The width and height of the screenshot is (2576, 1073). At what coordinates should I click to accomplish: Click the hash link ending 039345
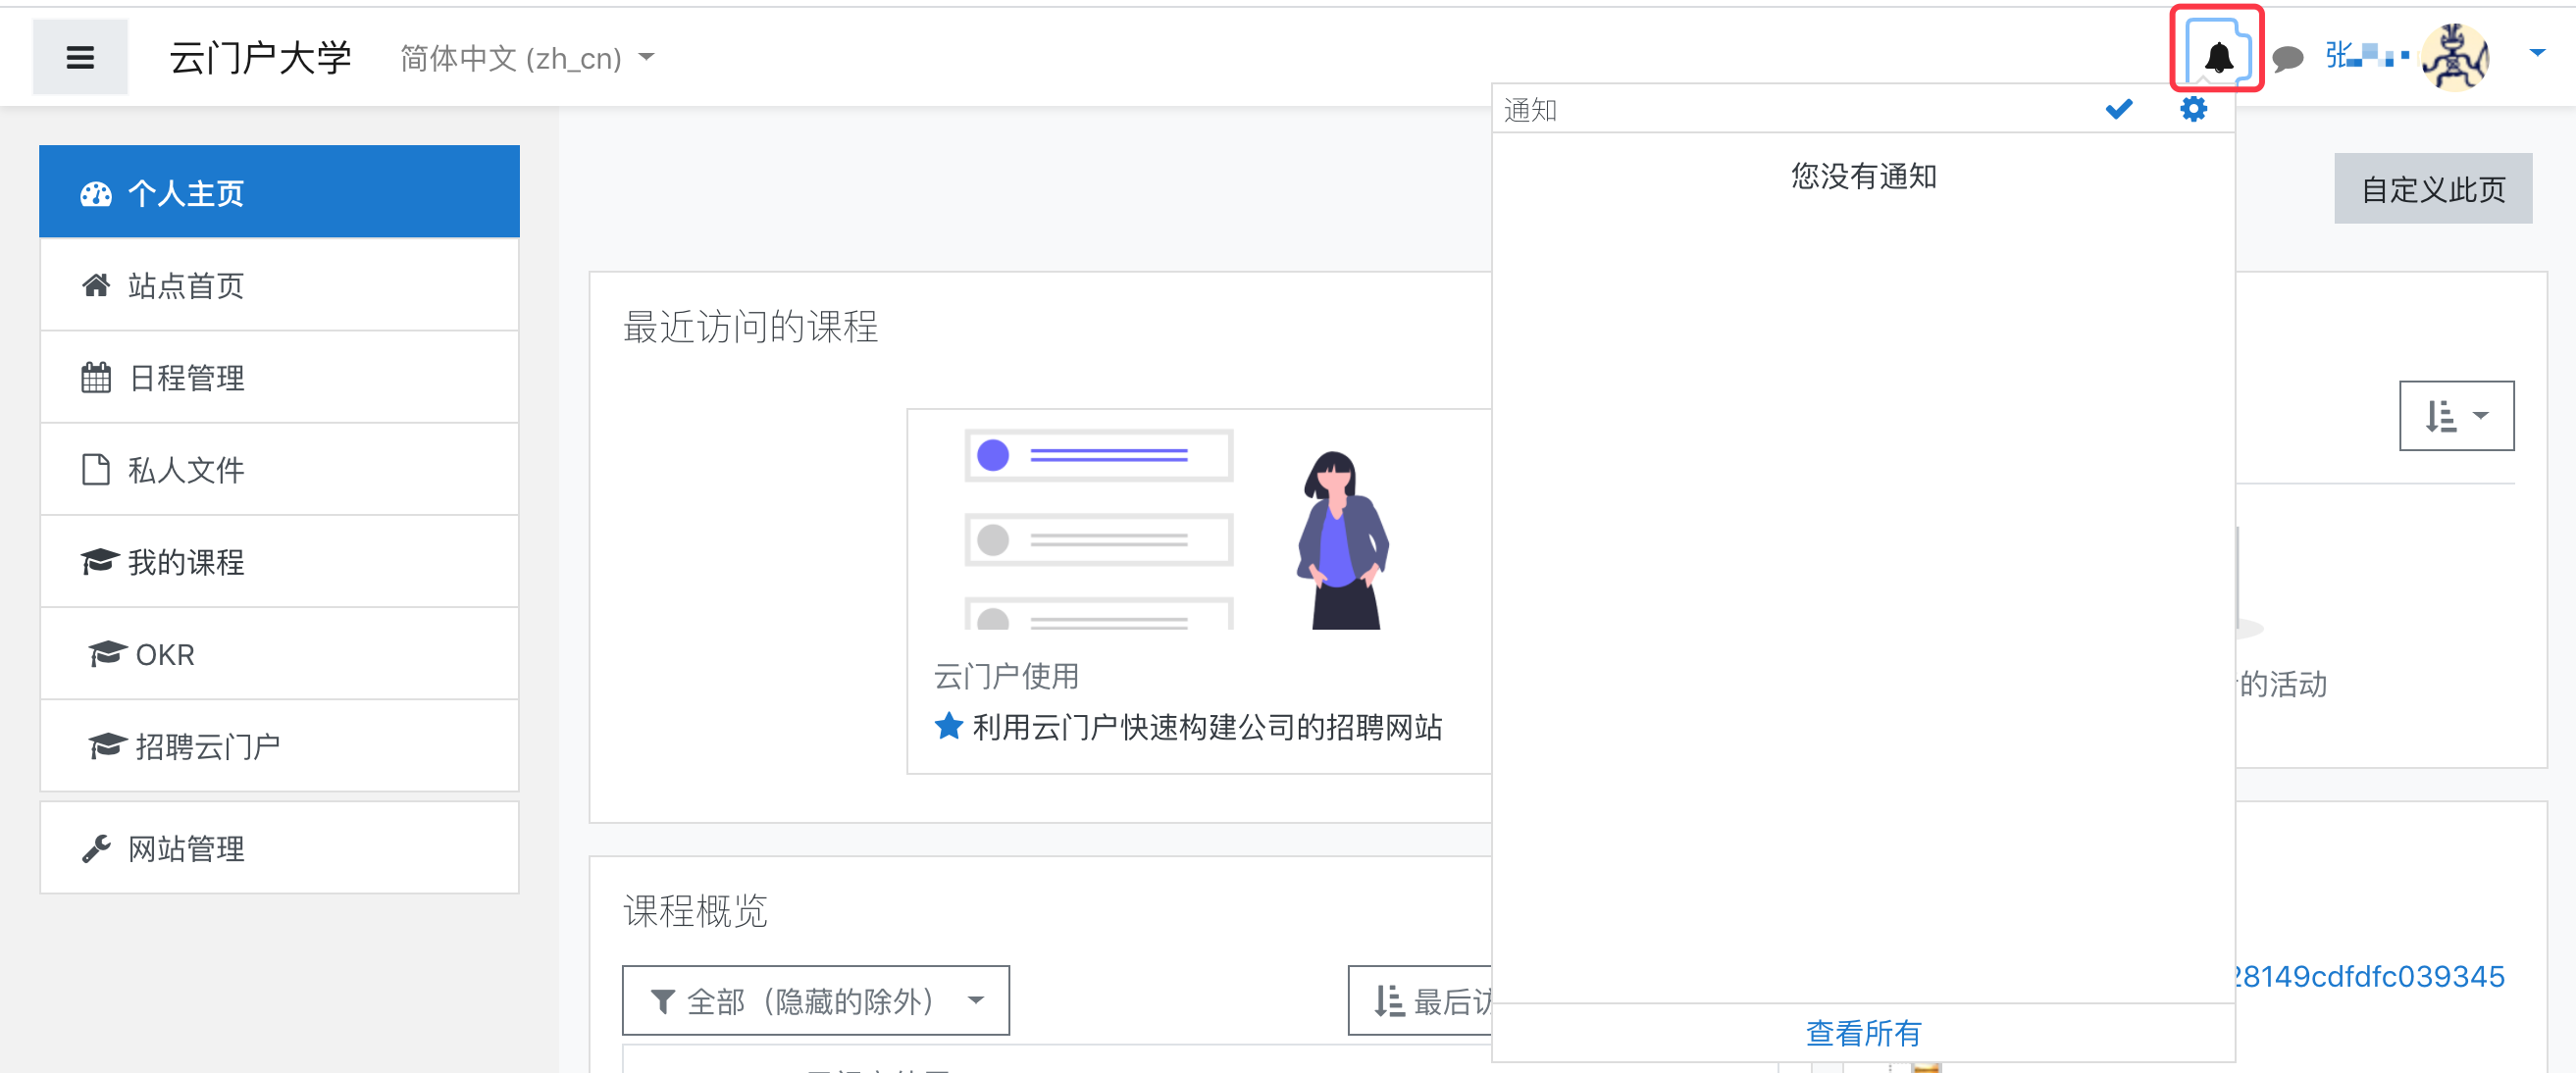click(x=2370, y=975)
